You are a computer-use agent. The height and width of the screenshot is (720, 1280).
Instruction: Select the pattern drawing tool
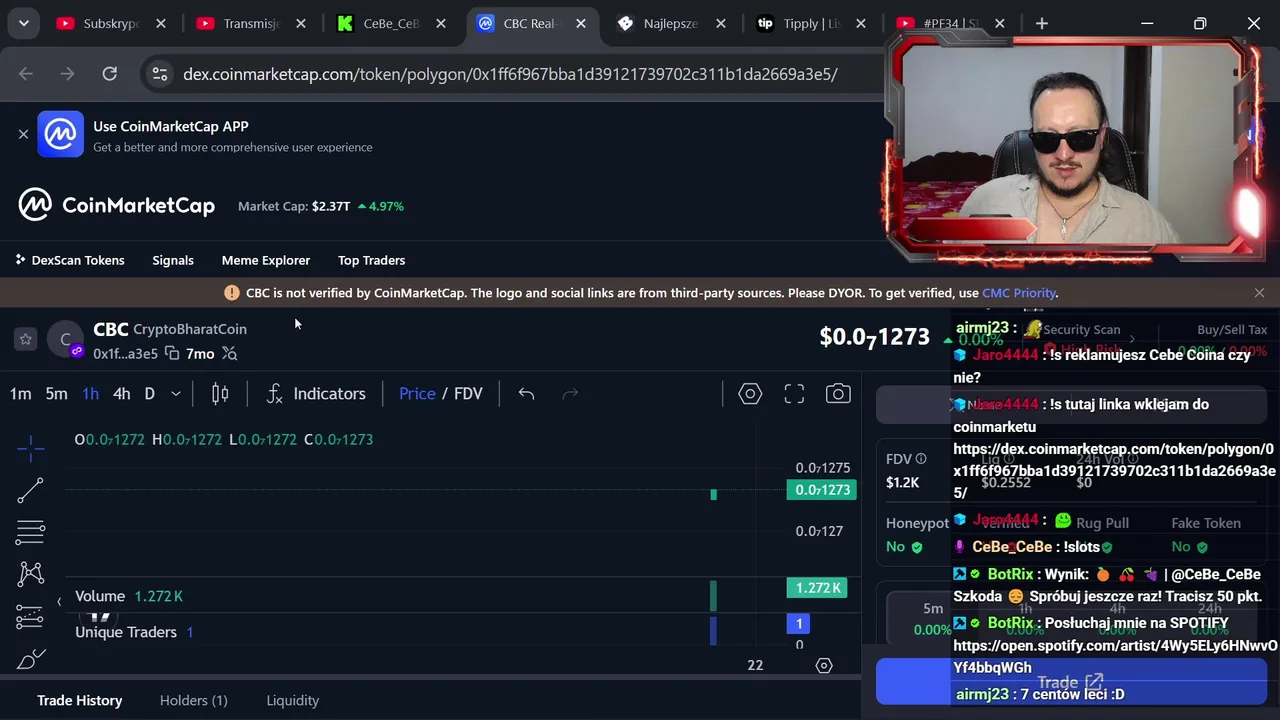tap(30, 573)
